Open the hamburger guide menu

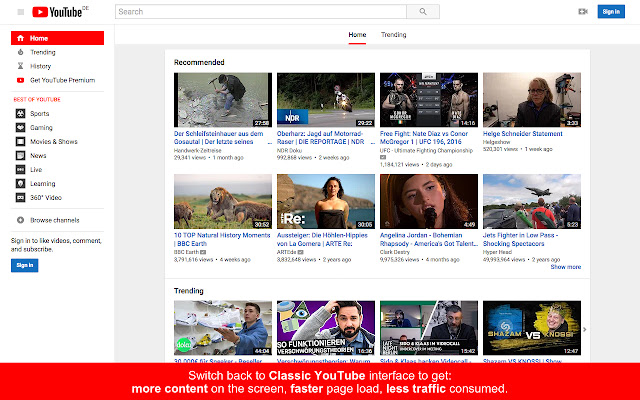[x=20, y=12]
